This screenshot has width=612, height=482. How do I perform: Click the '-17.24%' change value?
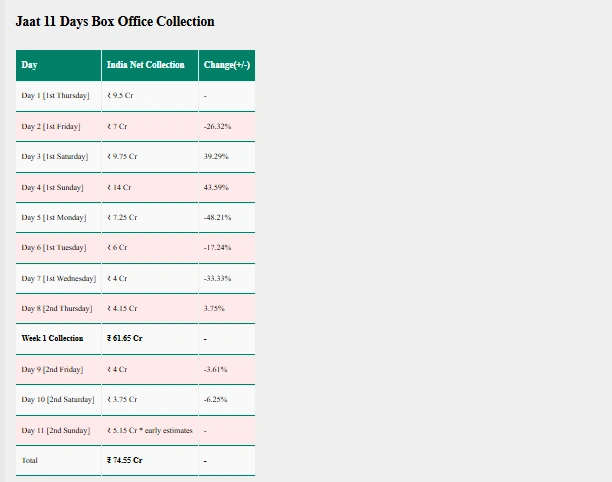click(217, 247)
